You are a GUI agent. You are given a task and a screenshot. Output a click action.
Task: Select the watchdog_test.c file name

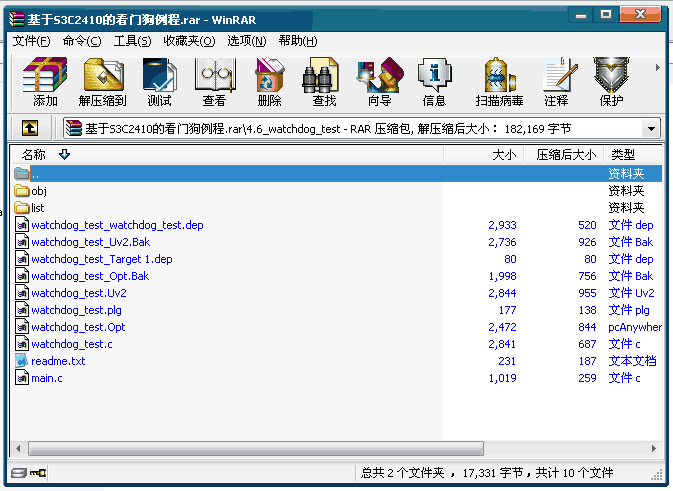pos(72,344)
